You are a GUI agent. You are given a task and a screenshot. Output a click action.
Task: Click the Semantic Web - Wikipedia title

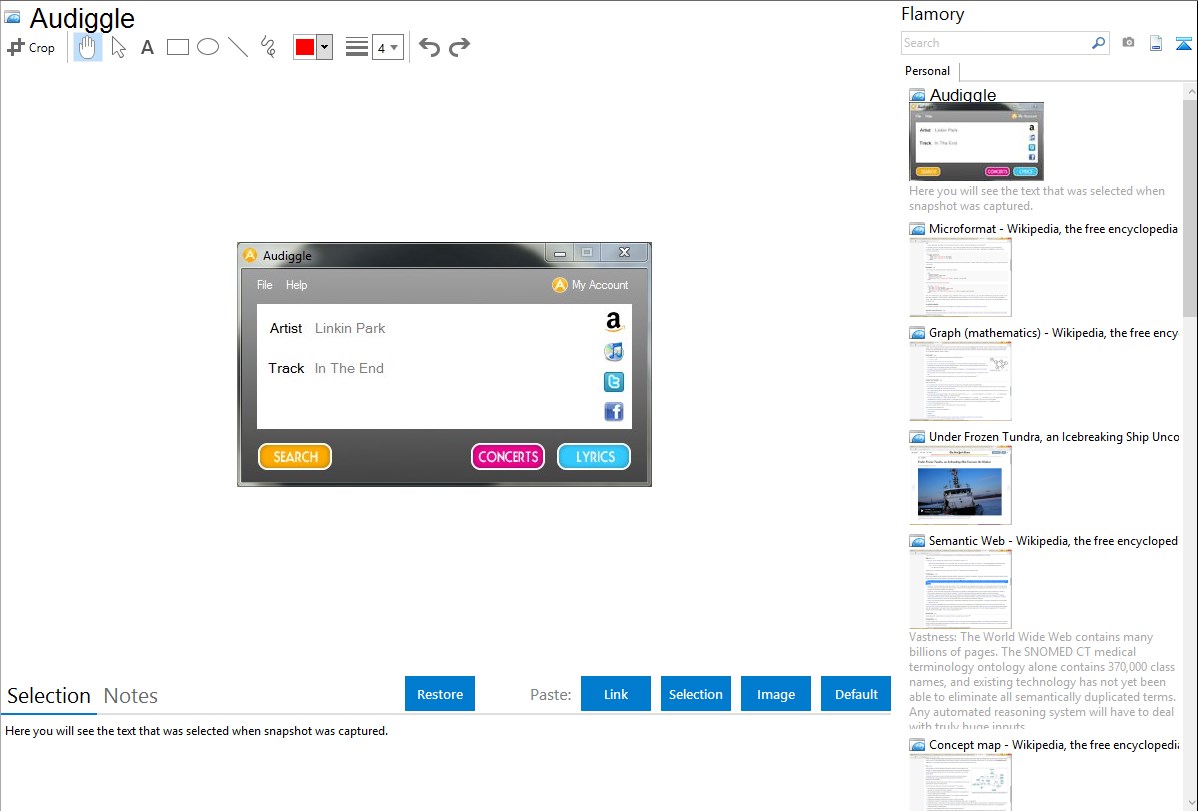1053,540
